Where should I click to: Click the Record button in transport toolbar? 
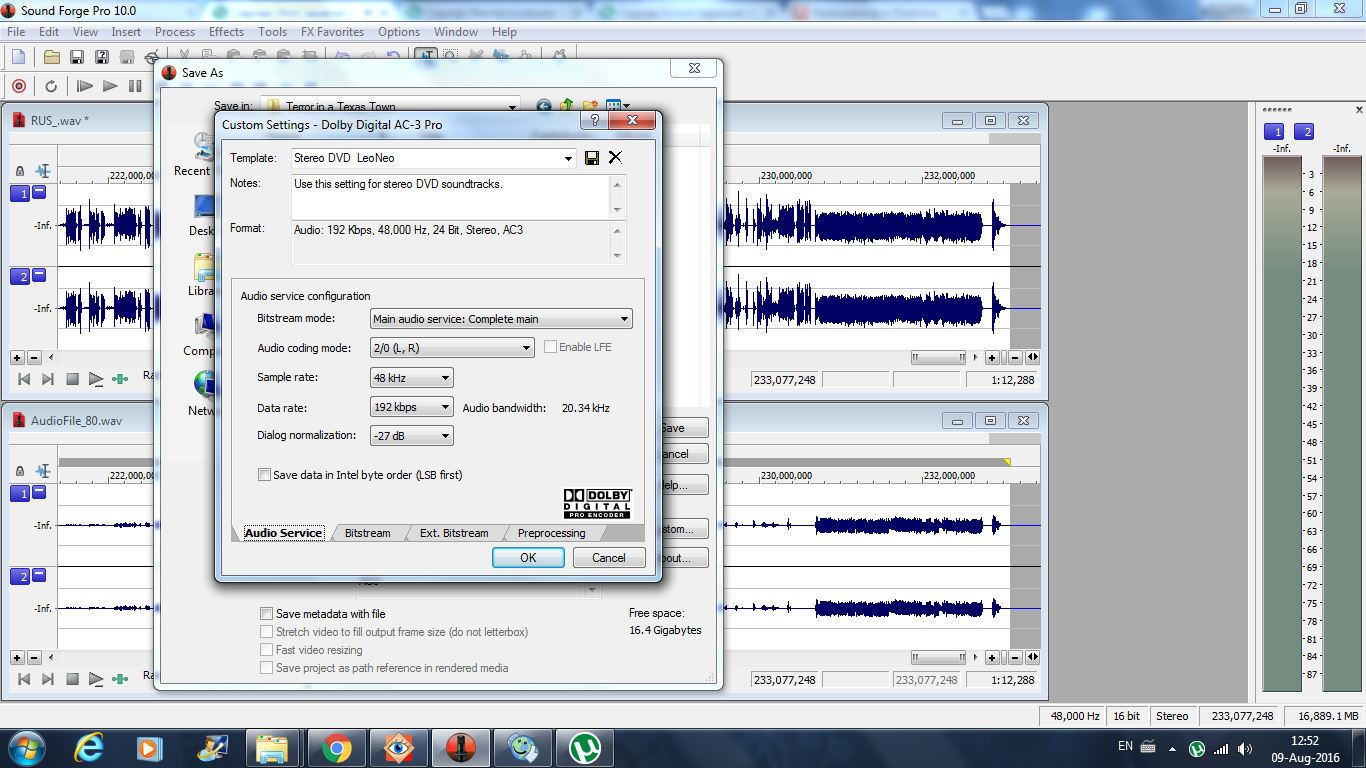[18, 86]
